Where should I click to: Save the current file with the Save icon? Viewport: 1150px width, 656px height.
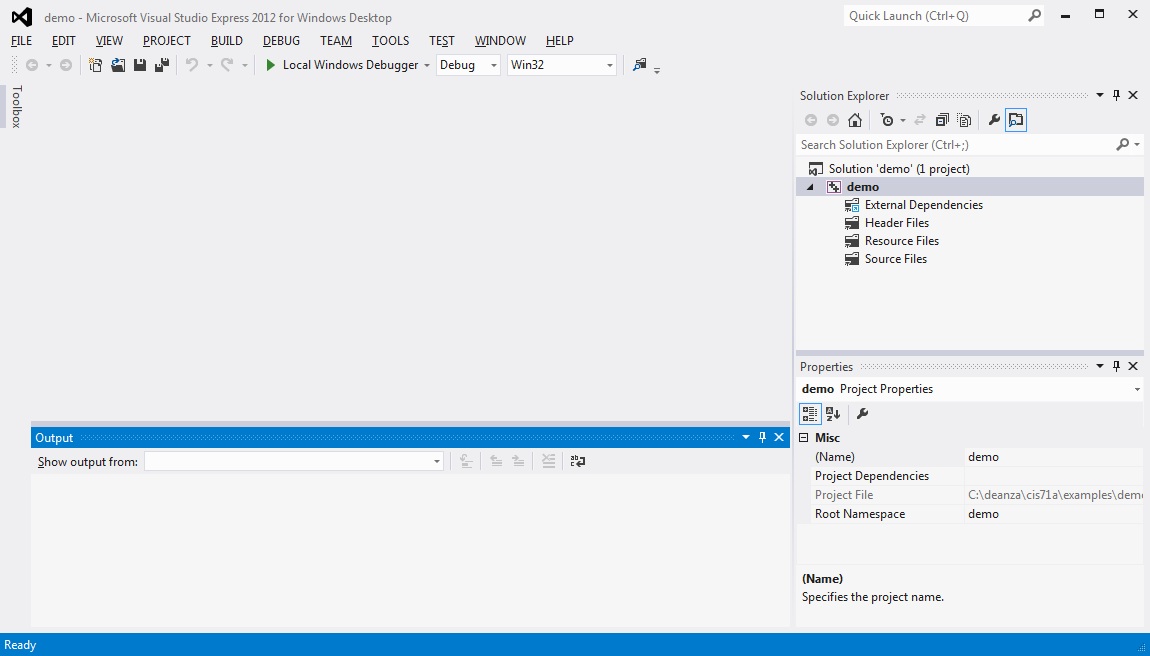pyautogui.click(x=139, y=65)
